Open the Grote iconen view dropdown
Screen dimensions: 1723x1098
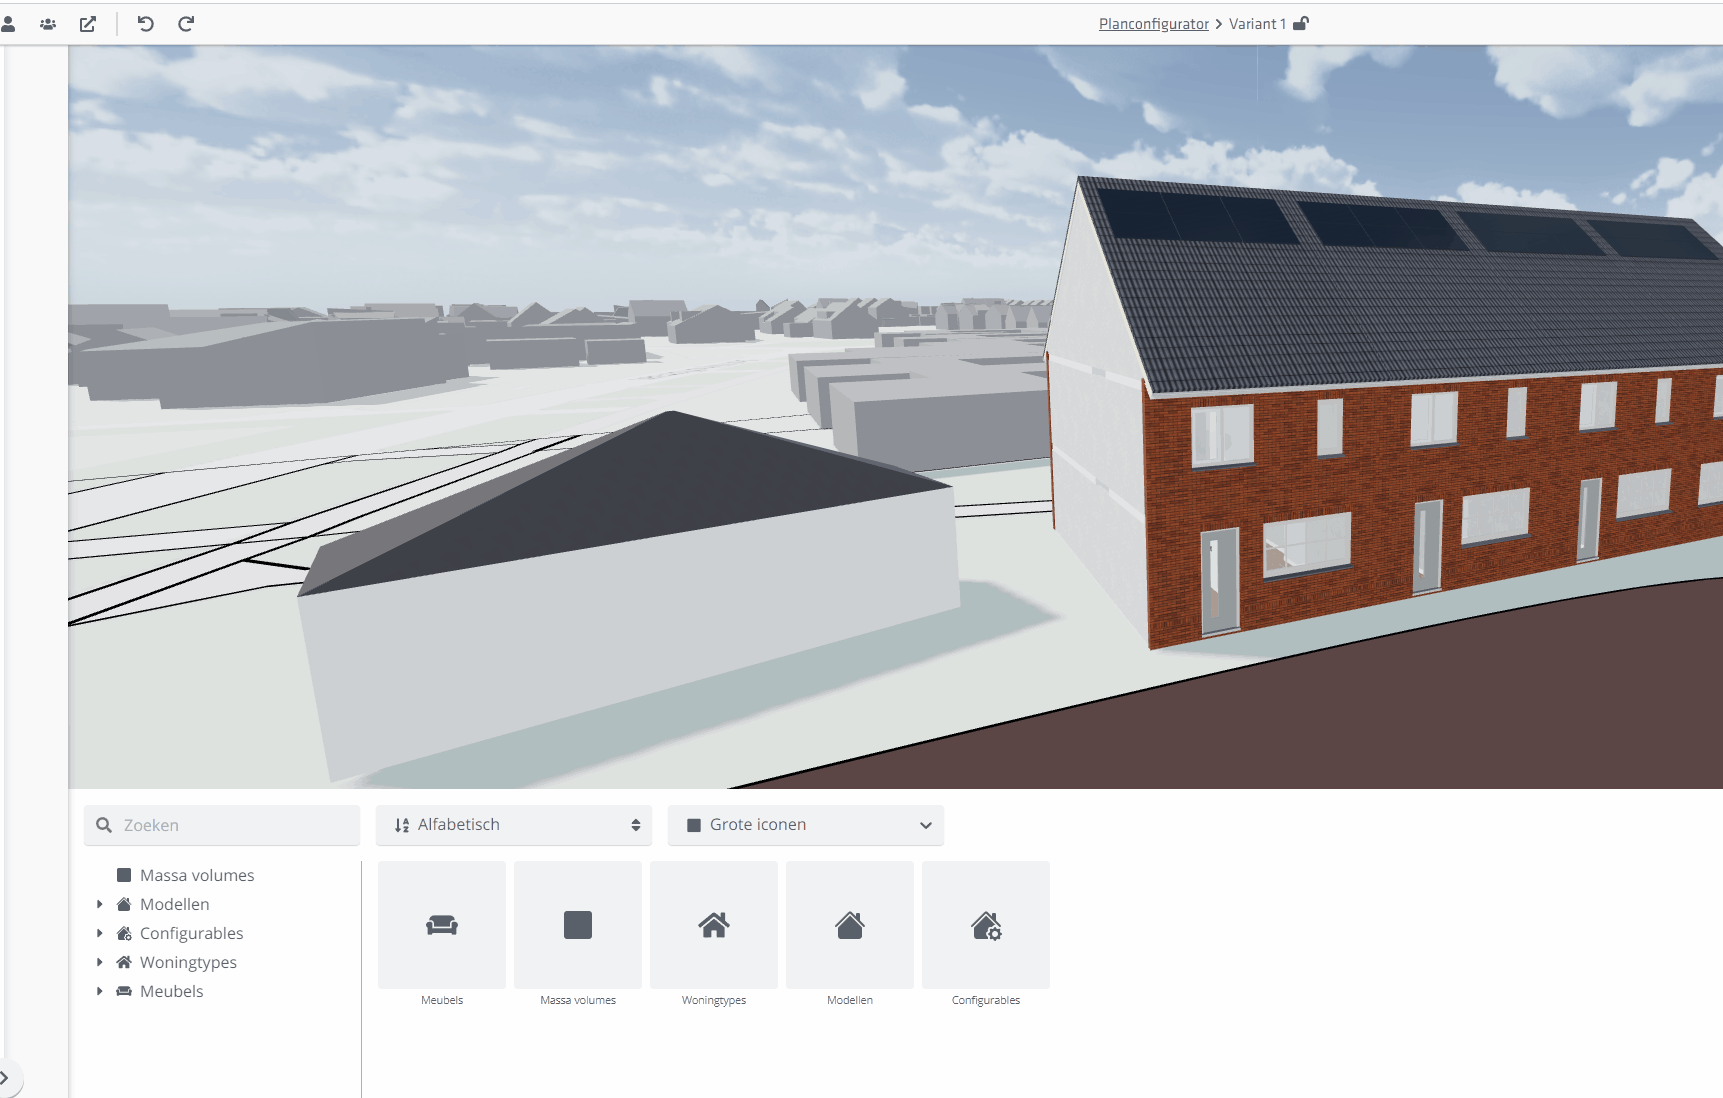pyautogui.click(x=806, y=825)
